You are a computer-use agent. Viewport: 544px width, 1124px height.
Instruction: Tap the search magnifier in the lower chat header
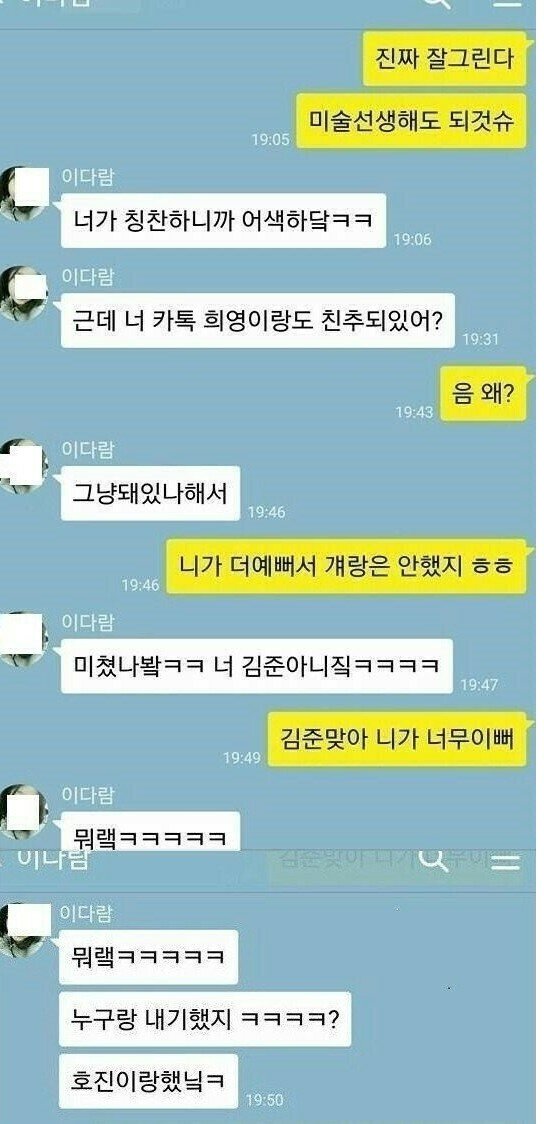pos(432,861)
